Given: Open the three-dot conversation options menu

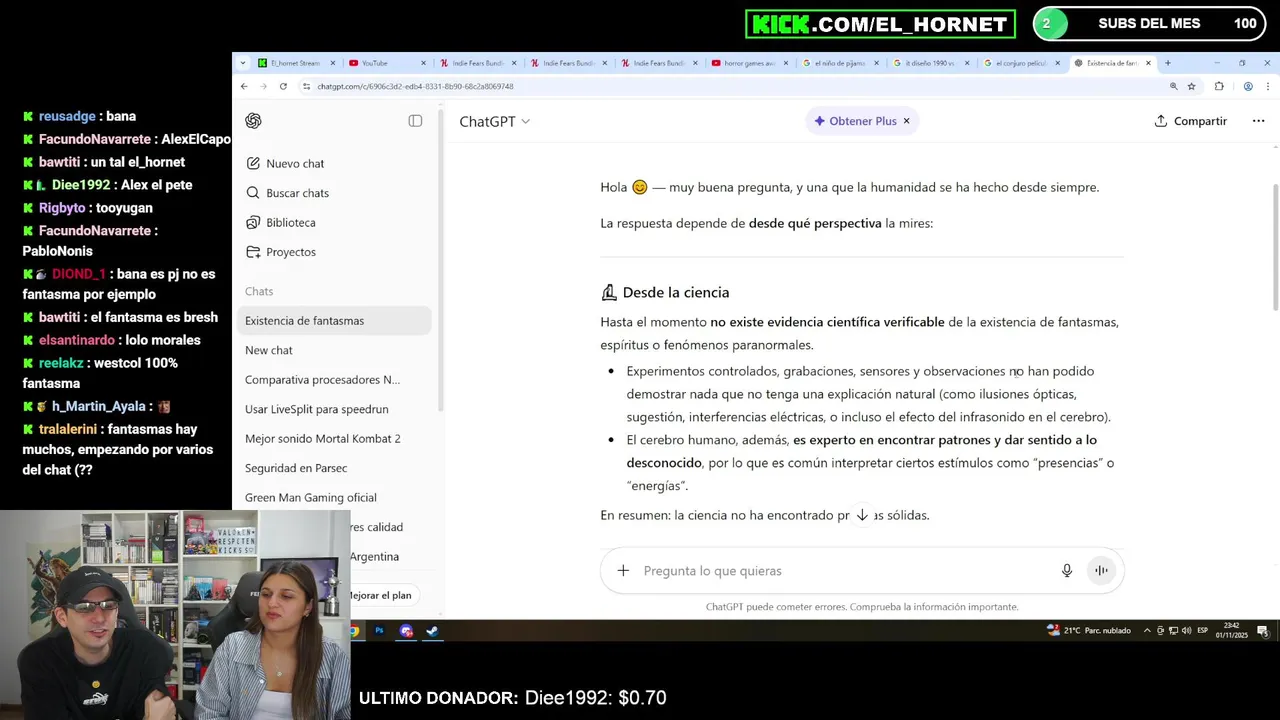Looking at the screenshot, I should (x=1258, y=121).
